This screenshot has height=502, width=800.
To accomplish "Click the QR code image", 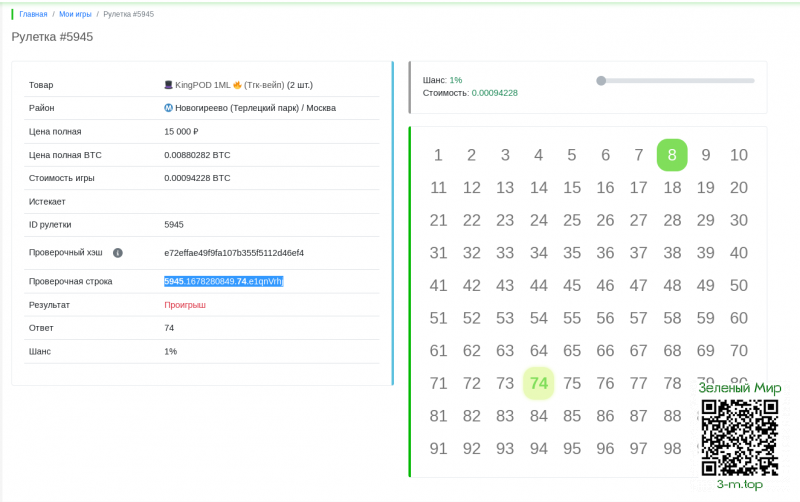I will (x=739, y=437).
